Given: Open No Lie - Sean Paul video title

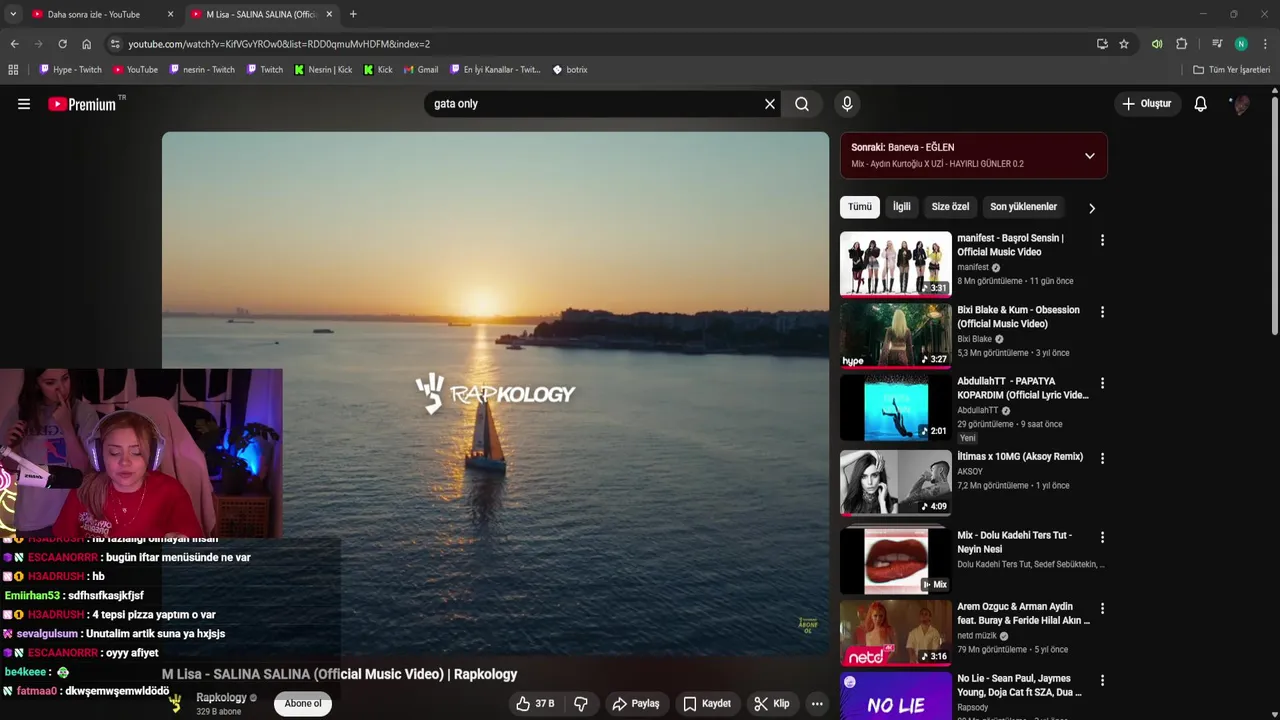Looking at the screenshot, I should tap(1019, 685).
